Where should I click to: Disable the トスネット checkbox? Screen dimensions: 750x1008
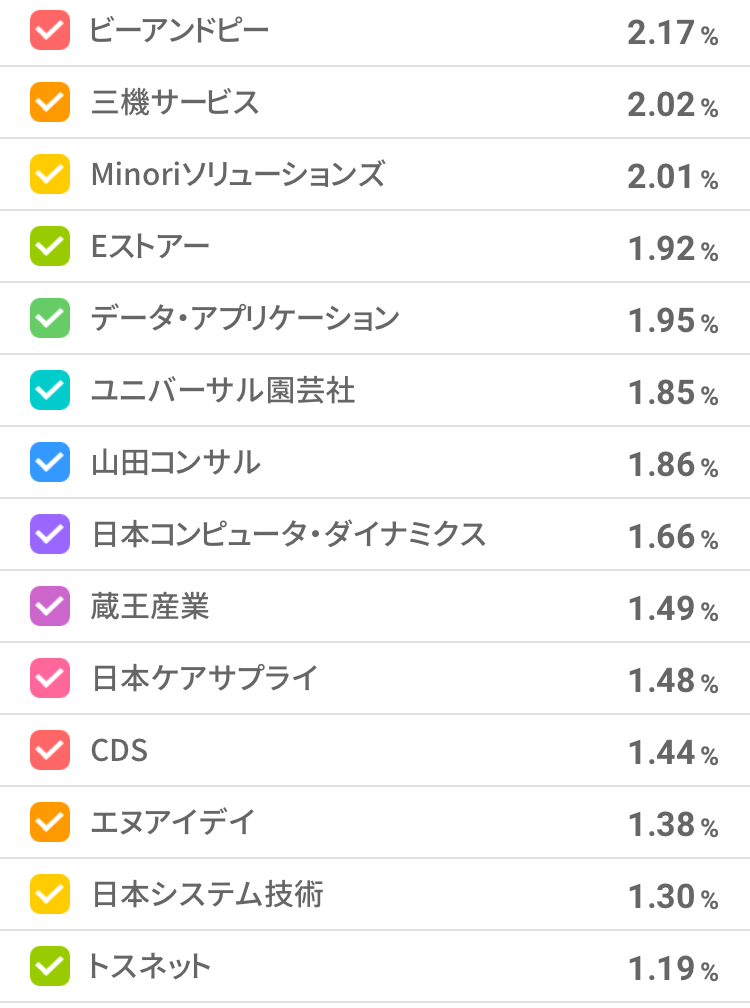(x=50, y=966)
